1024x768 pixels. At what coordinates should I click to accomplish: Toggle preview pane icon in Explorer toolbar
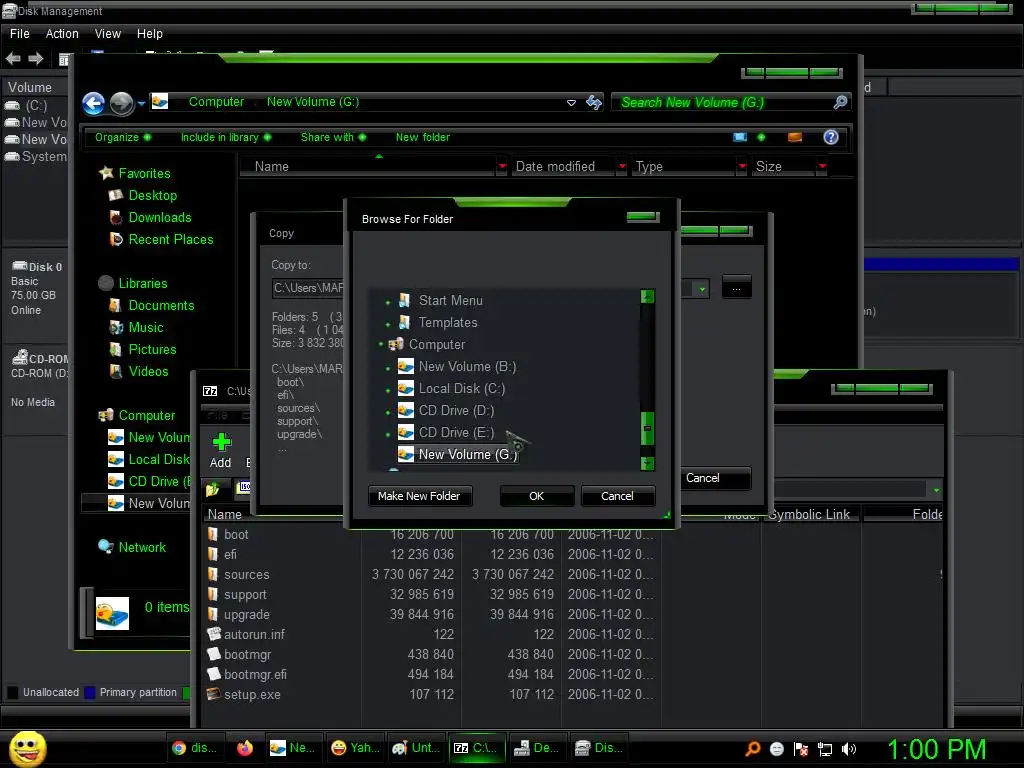(x=795, y=137)
